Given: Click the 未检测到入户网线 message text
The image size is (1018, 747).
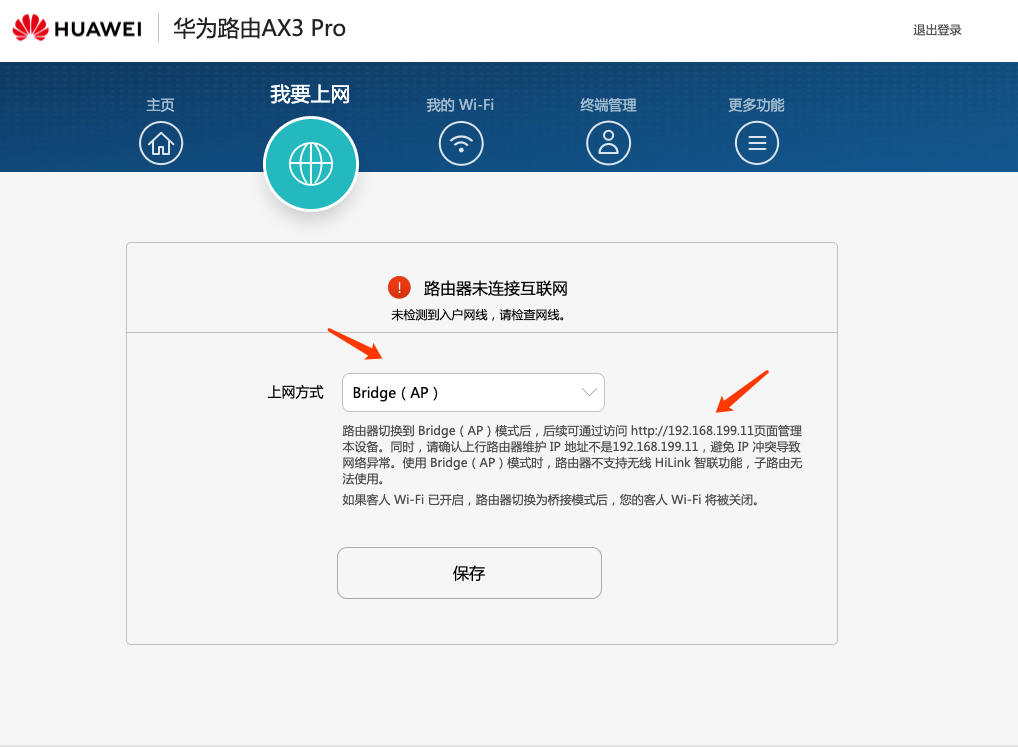Looking at the screenshot, I should pyautogui.click(x=478, y=315).
